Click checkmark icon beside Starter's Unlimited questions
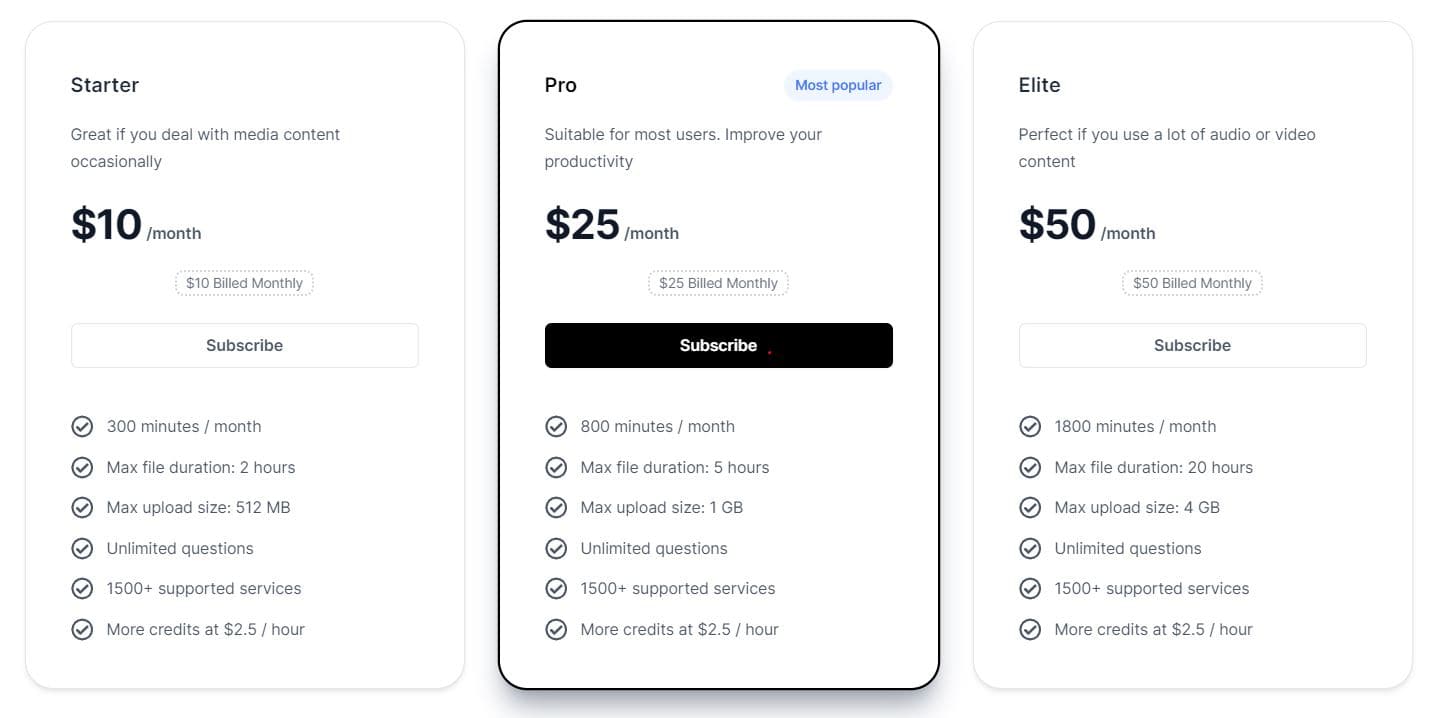Viewport: 1442px width, 718px height. coord(82,549)
